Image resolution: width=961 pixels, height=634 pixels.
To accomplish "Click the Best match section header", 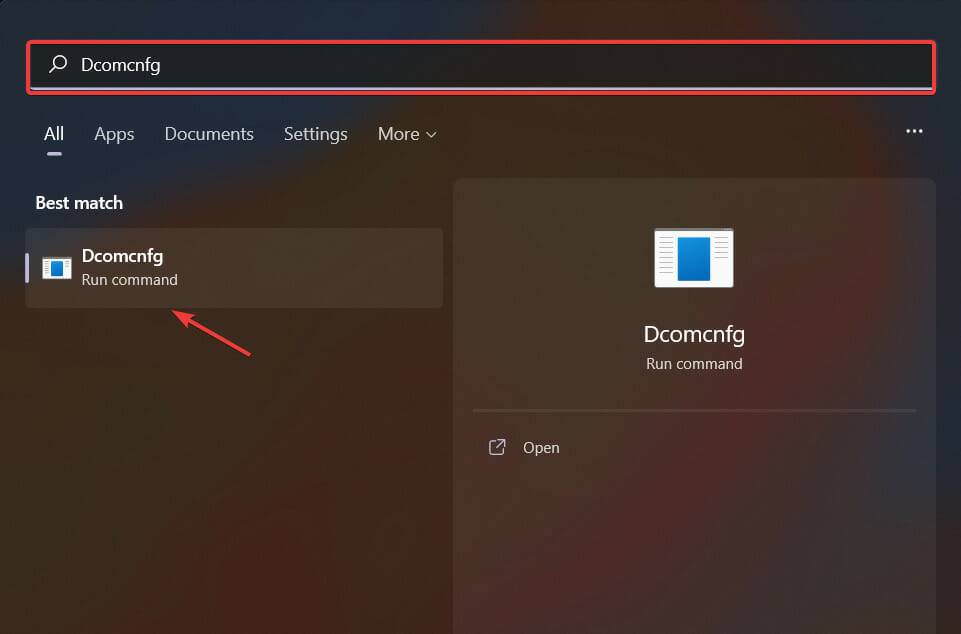I will (78, 202).
